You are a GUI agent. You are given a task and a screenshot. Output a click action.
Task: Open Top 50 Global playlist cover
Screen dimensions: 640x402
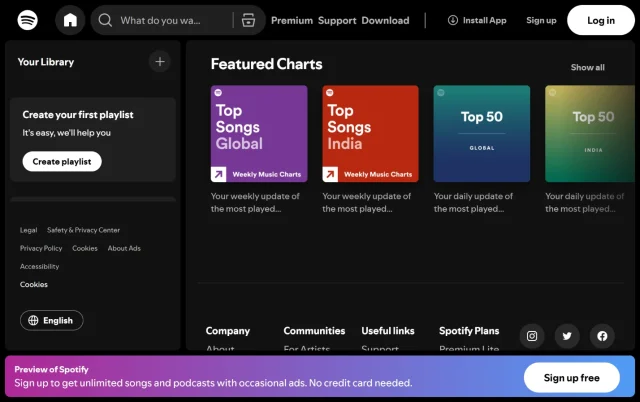tap(482, 133)
